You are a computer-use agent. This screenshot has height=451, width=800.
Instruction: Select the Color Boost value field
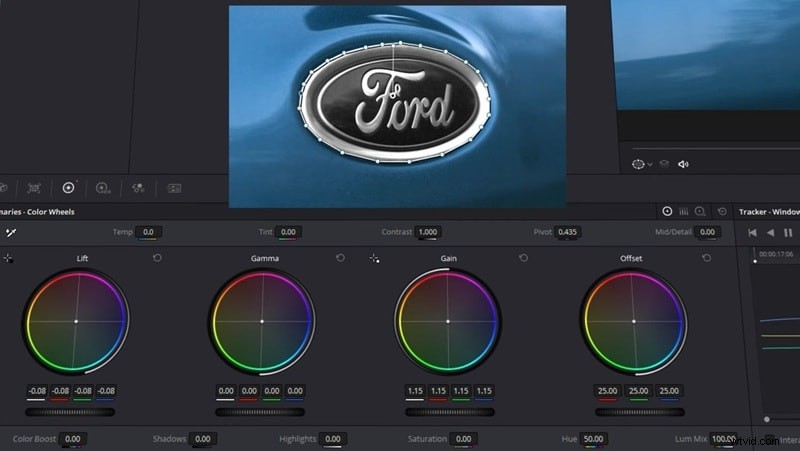pyautogui.click(x=72, y=439)
